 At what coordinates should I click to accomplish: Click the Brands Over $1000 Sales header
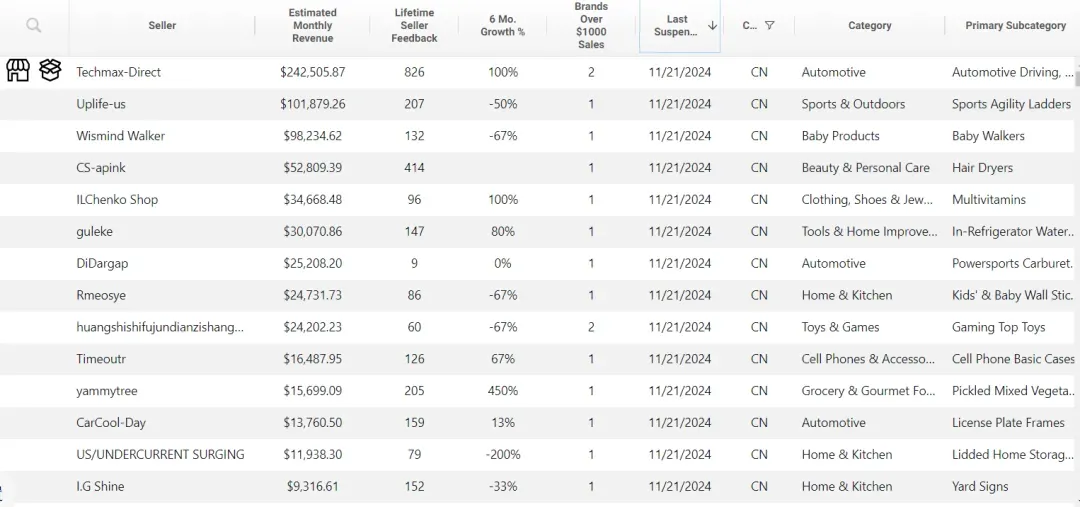coord(591,25)
